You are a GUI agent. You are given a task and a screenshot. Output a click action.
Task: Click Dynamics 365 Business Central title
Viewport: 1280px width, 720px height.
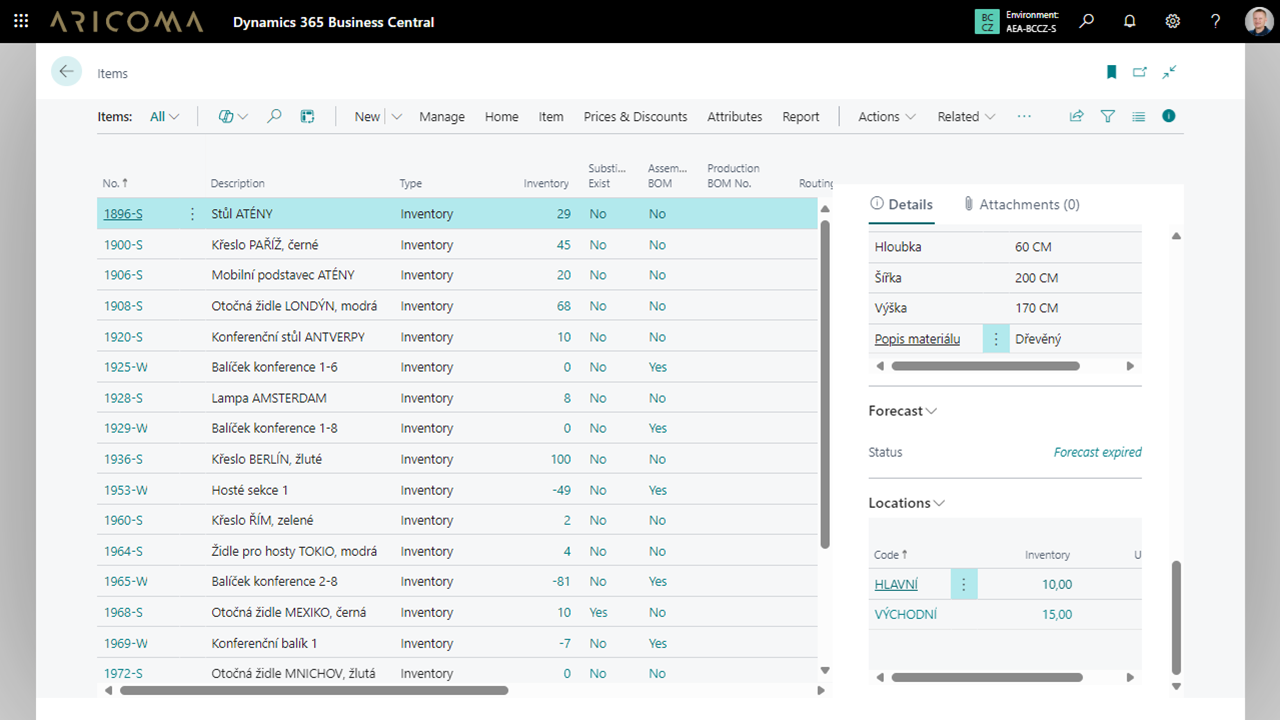333,22
